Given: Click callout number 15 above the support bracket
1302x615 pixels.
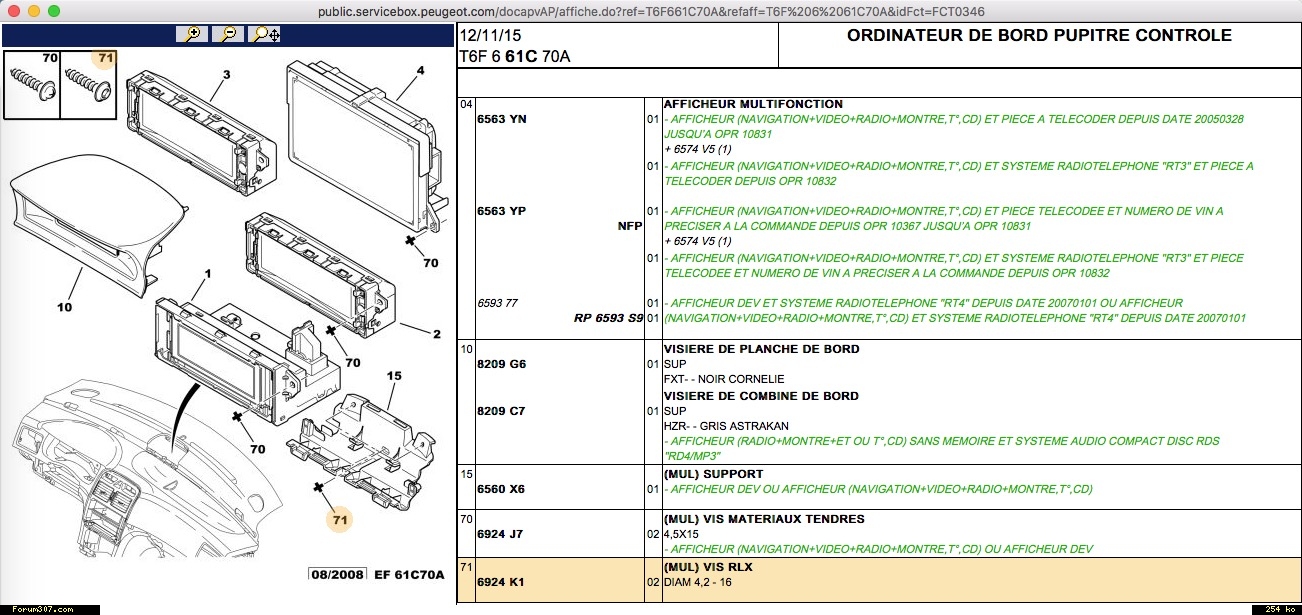Looking at the screenshot, I should (394, 376).
